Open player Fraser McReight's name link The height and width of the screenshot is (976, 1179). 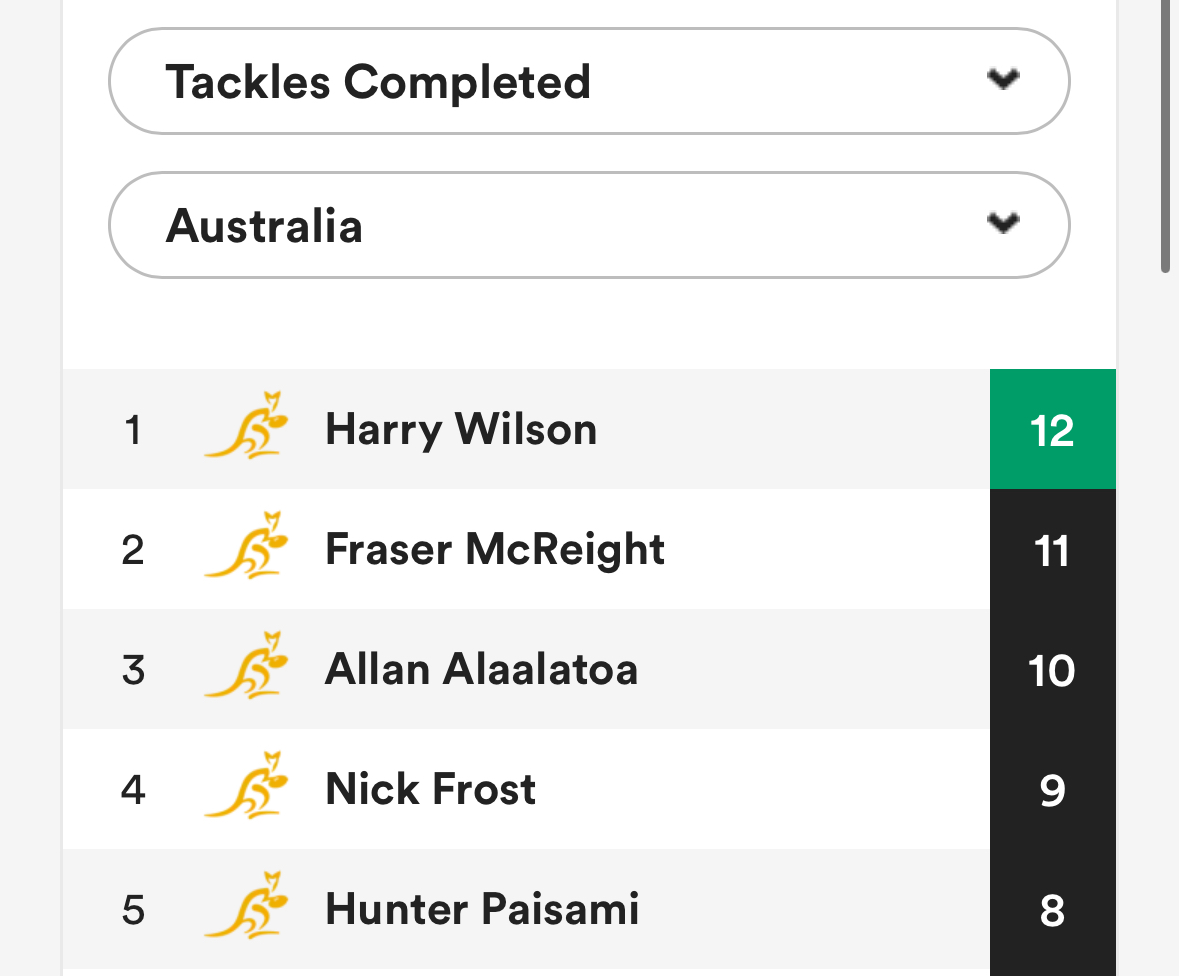coord(495,550)
